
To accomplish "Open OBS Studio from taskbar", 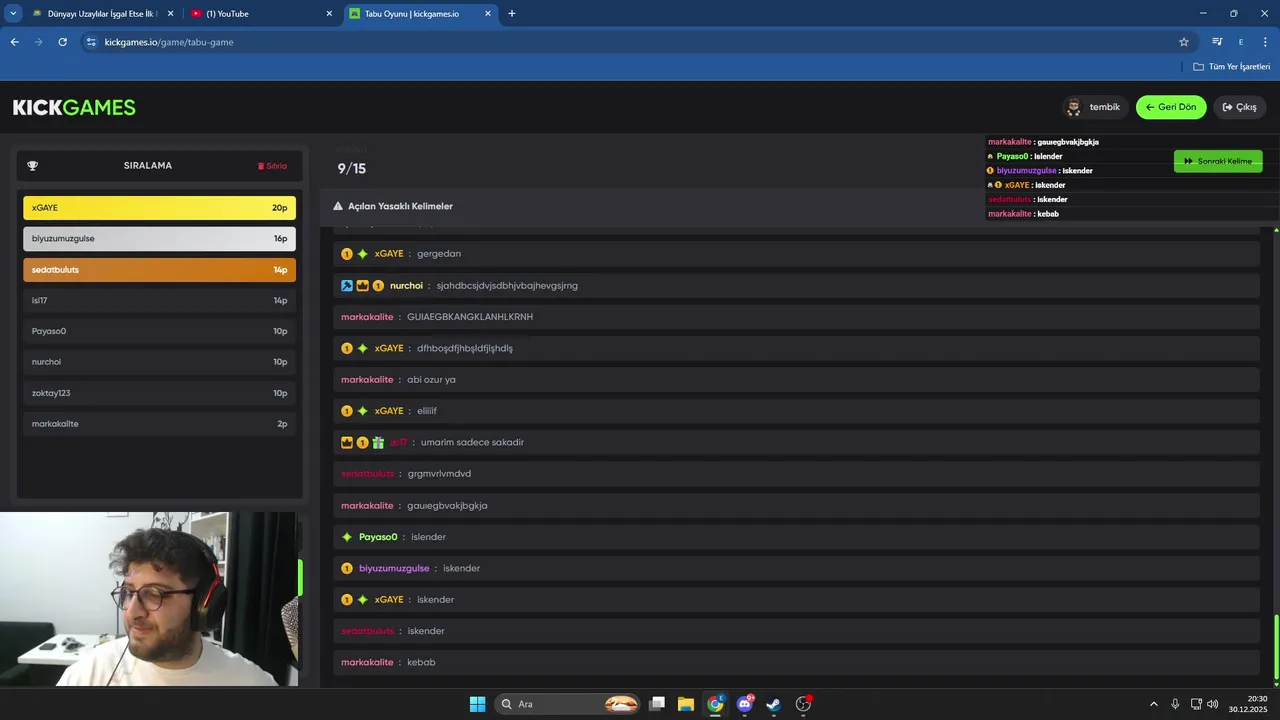I will (803, 704).
